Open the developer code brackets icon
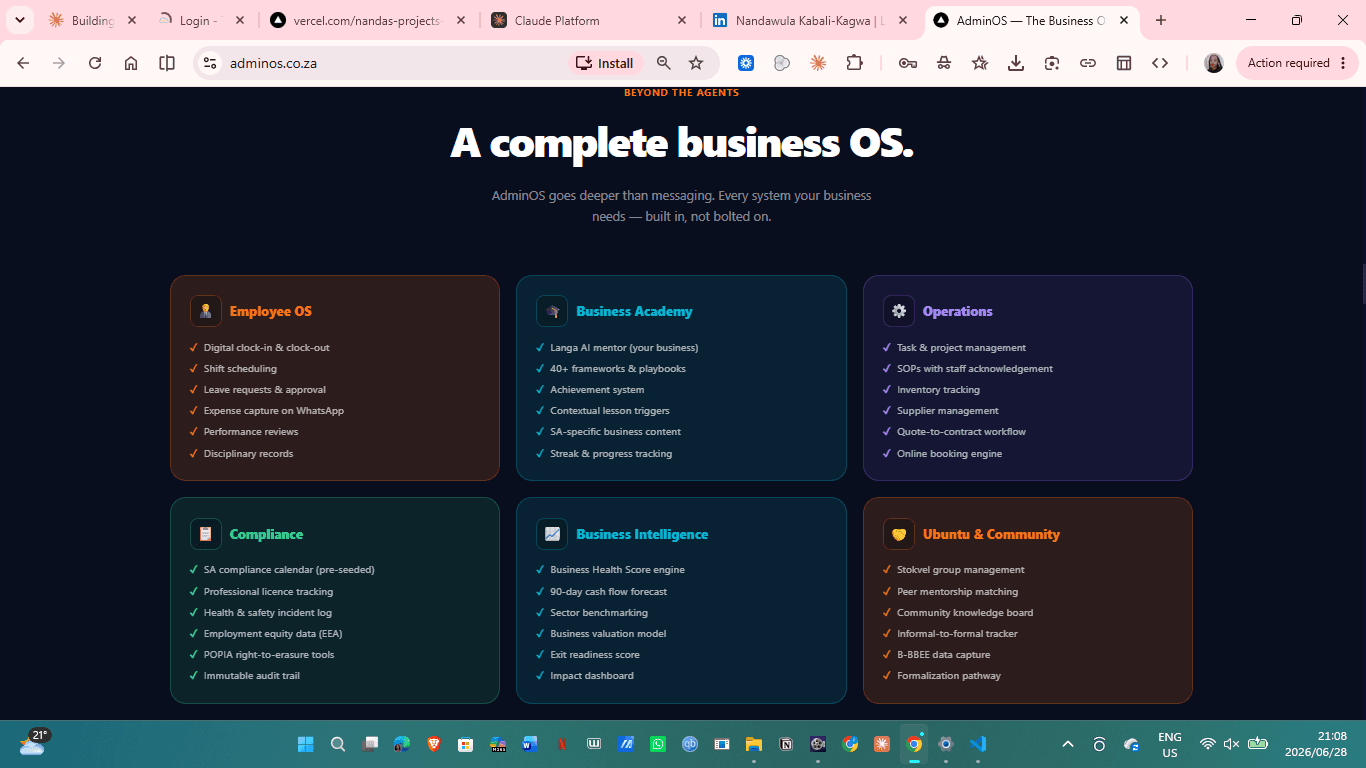Image resolution: width=1366 pixels, height=768 pixels. [x=1160, y=63]
